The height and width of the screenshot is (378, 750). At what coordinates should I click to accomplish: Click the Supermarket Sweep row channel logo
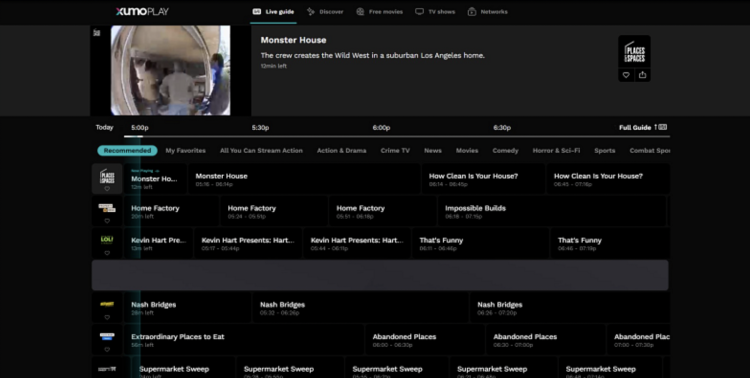107,369
